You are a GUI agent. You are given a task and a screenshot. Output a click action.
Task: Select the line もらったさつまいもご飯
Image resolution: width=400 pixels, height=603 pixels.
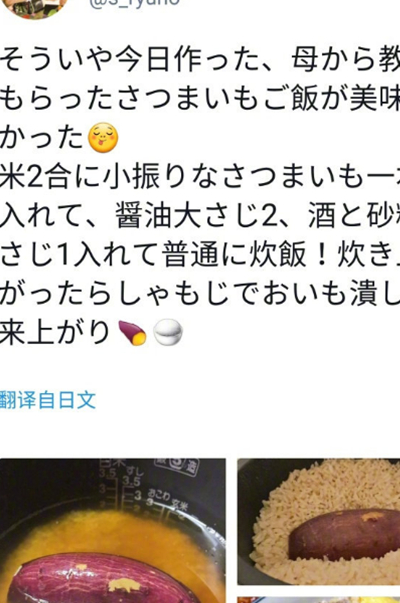[200, 99]
